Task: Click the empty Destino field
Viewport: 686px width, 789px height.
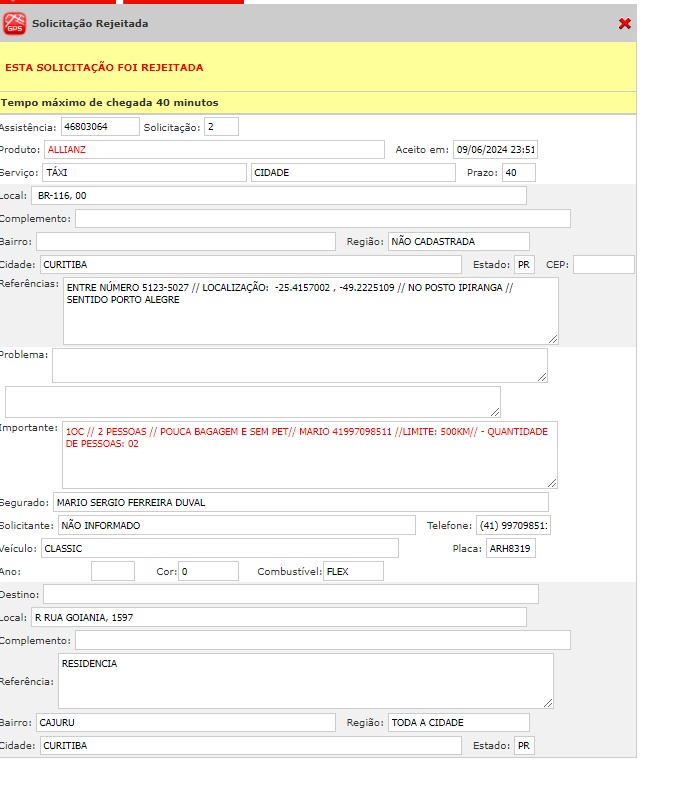Action: (x=291, y=594)
